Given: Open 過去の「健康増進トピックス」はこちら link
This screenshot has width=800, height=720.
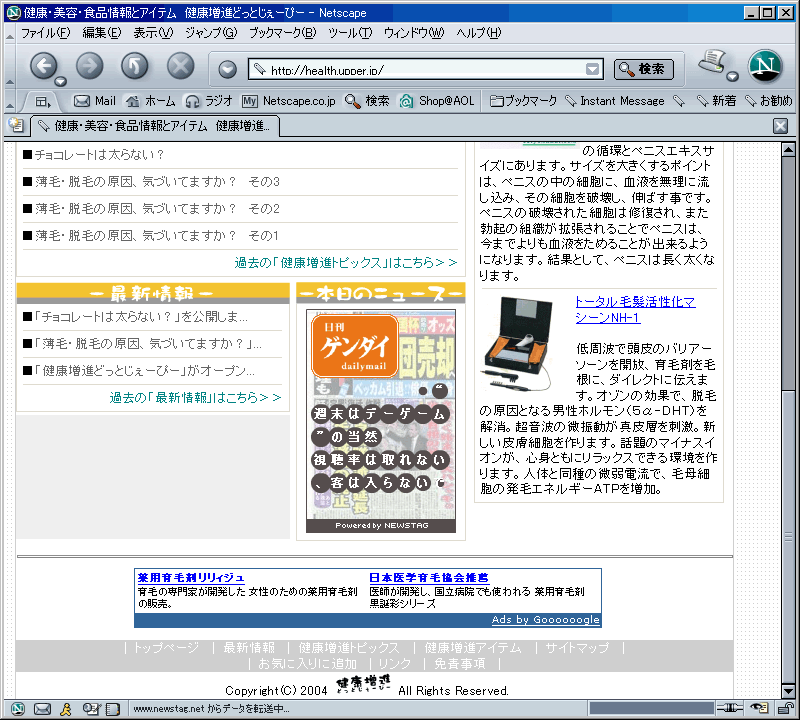Looking at the screenshot, I should (x=345, y=262).
